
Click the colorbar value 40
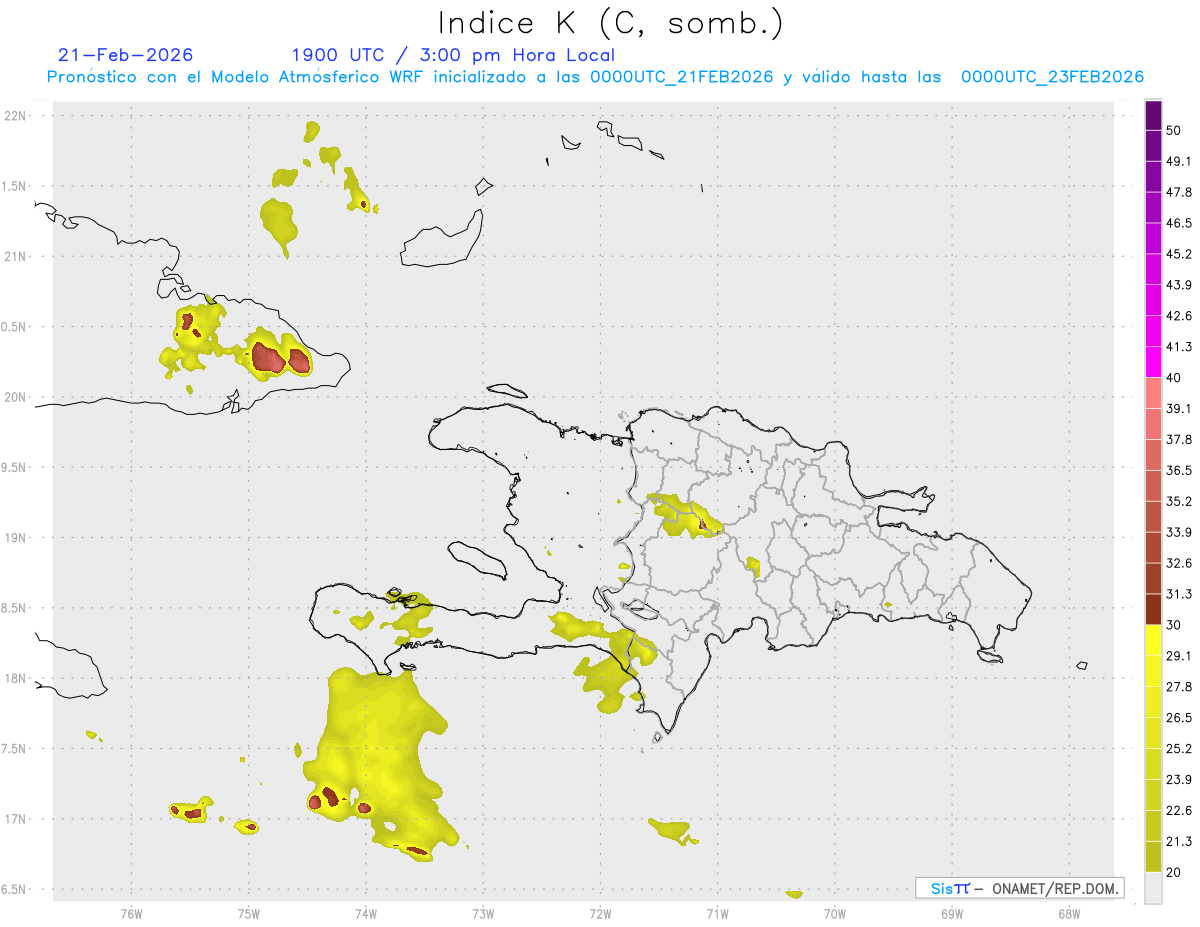click(1174, 378)
